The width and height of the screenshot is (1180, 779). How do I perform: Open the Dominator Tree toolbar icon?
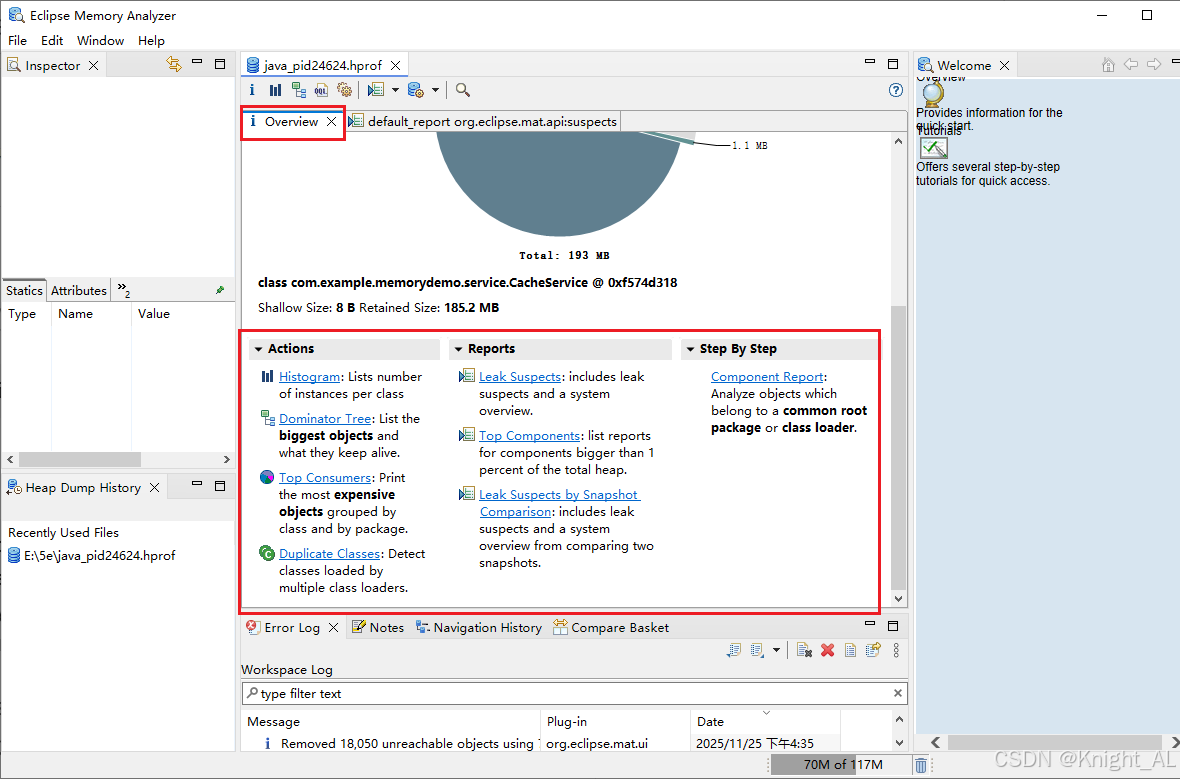299,90
